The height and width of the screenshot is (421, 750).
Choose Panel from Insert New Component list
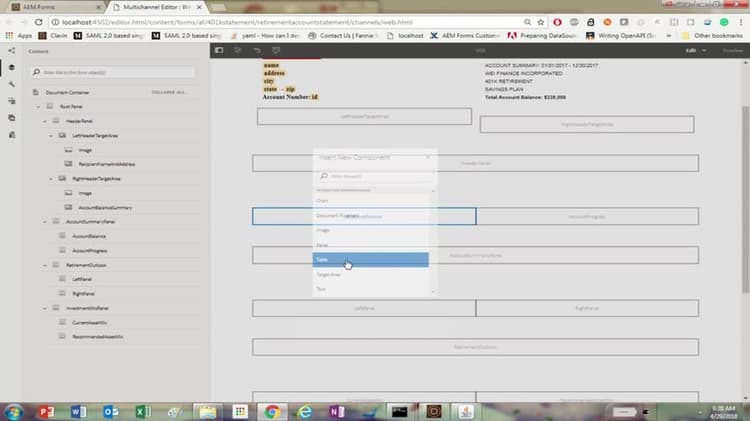pyautogui.click(x=371, y=245)
